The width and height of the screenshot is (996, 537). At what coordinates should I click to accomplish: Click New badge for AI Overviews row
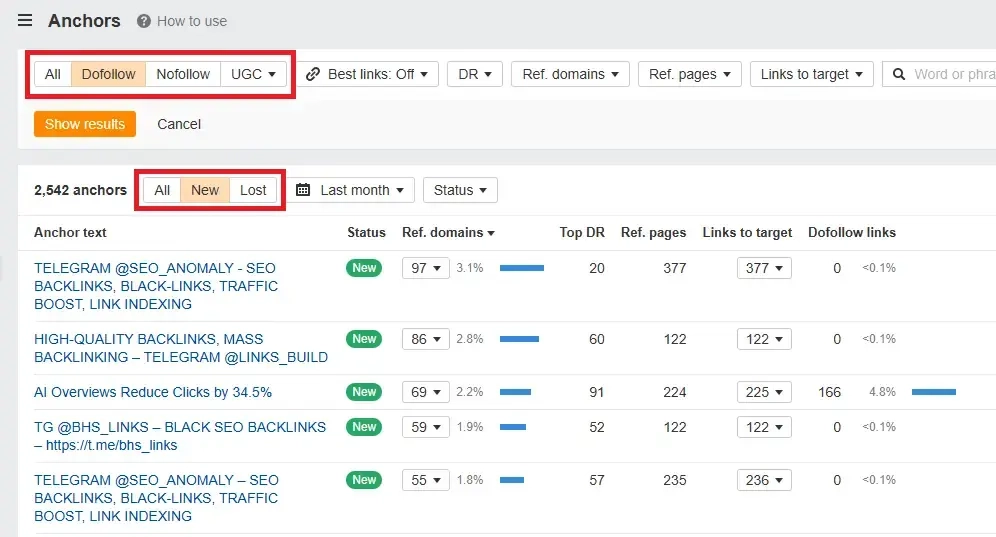click(364, 392)
